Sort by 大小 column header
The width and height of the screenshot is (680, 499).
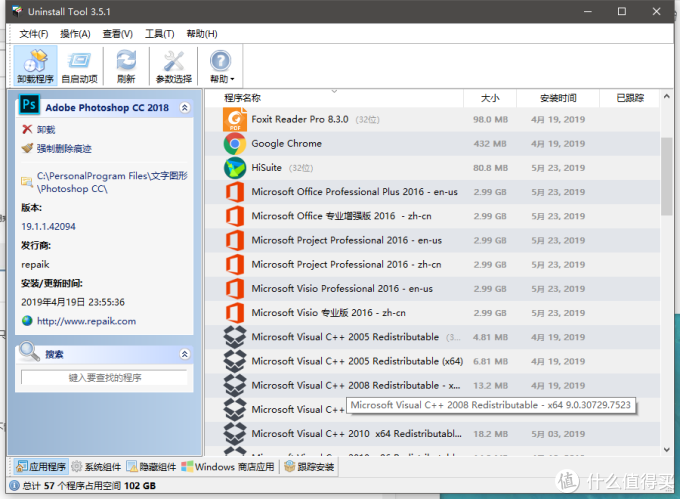click(490, 98)
